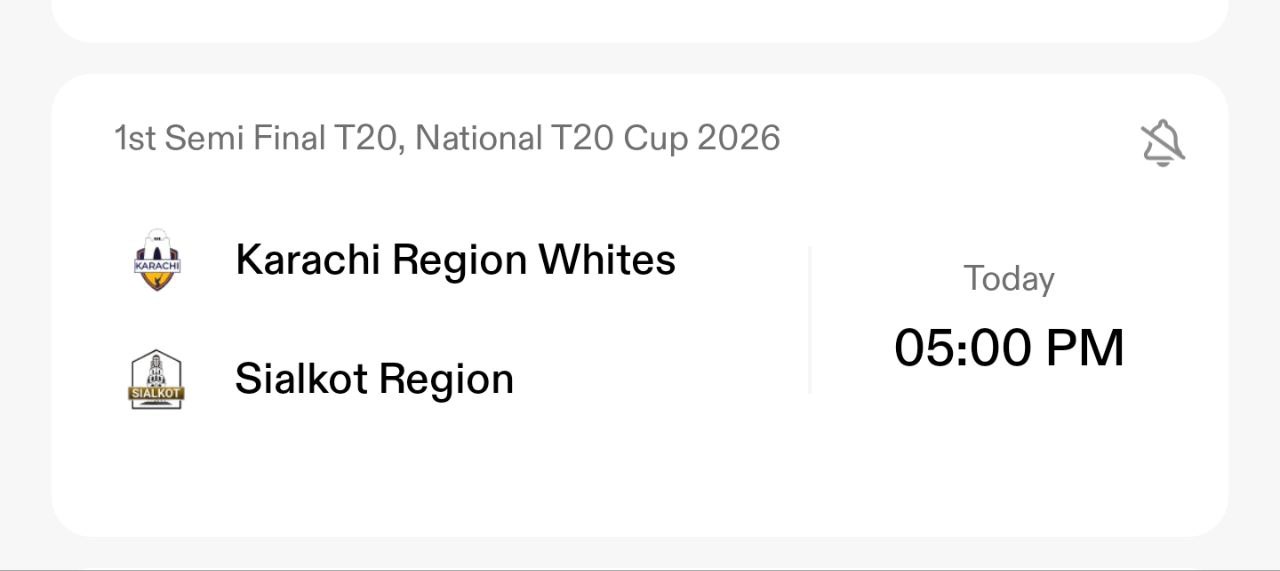
Task: Click the 2026 year in the match title
Action: point(738,138)
